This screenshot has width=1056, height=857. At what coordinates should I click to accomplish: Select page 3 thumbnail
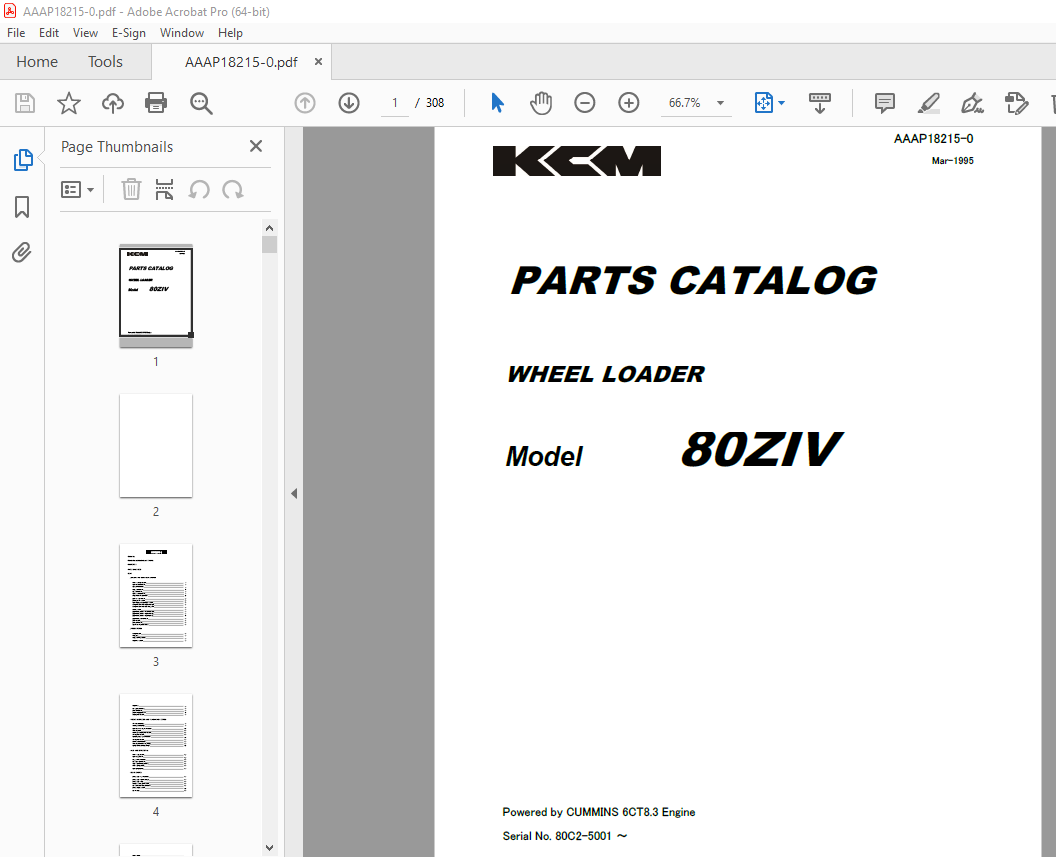click(x=156, y=596)
